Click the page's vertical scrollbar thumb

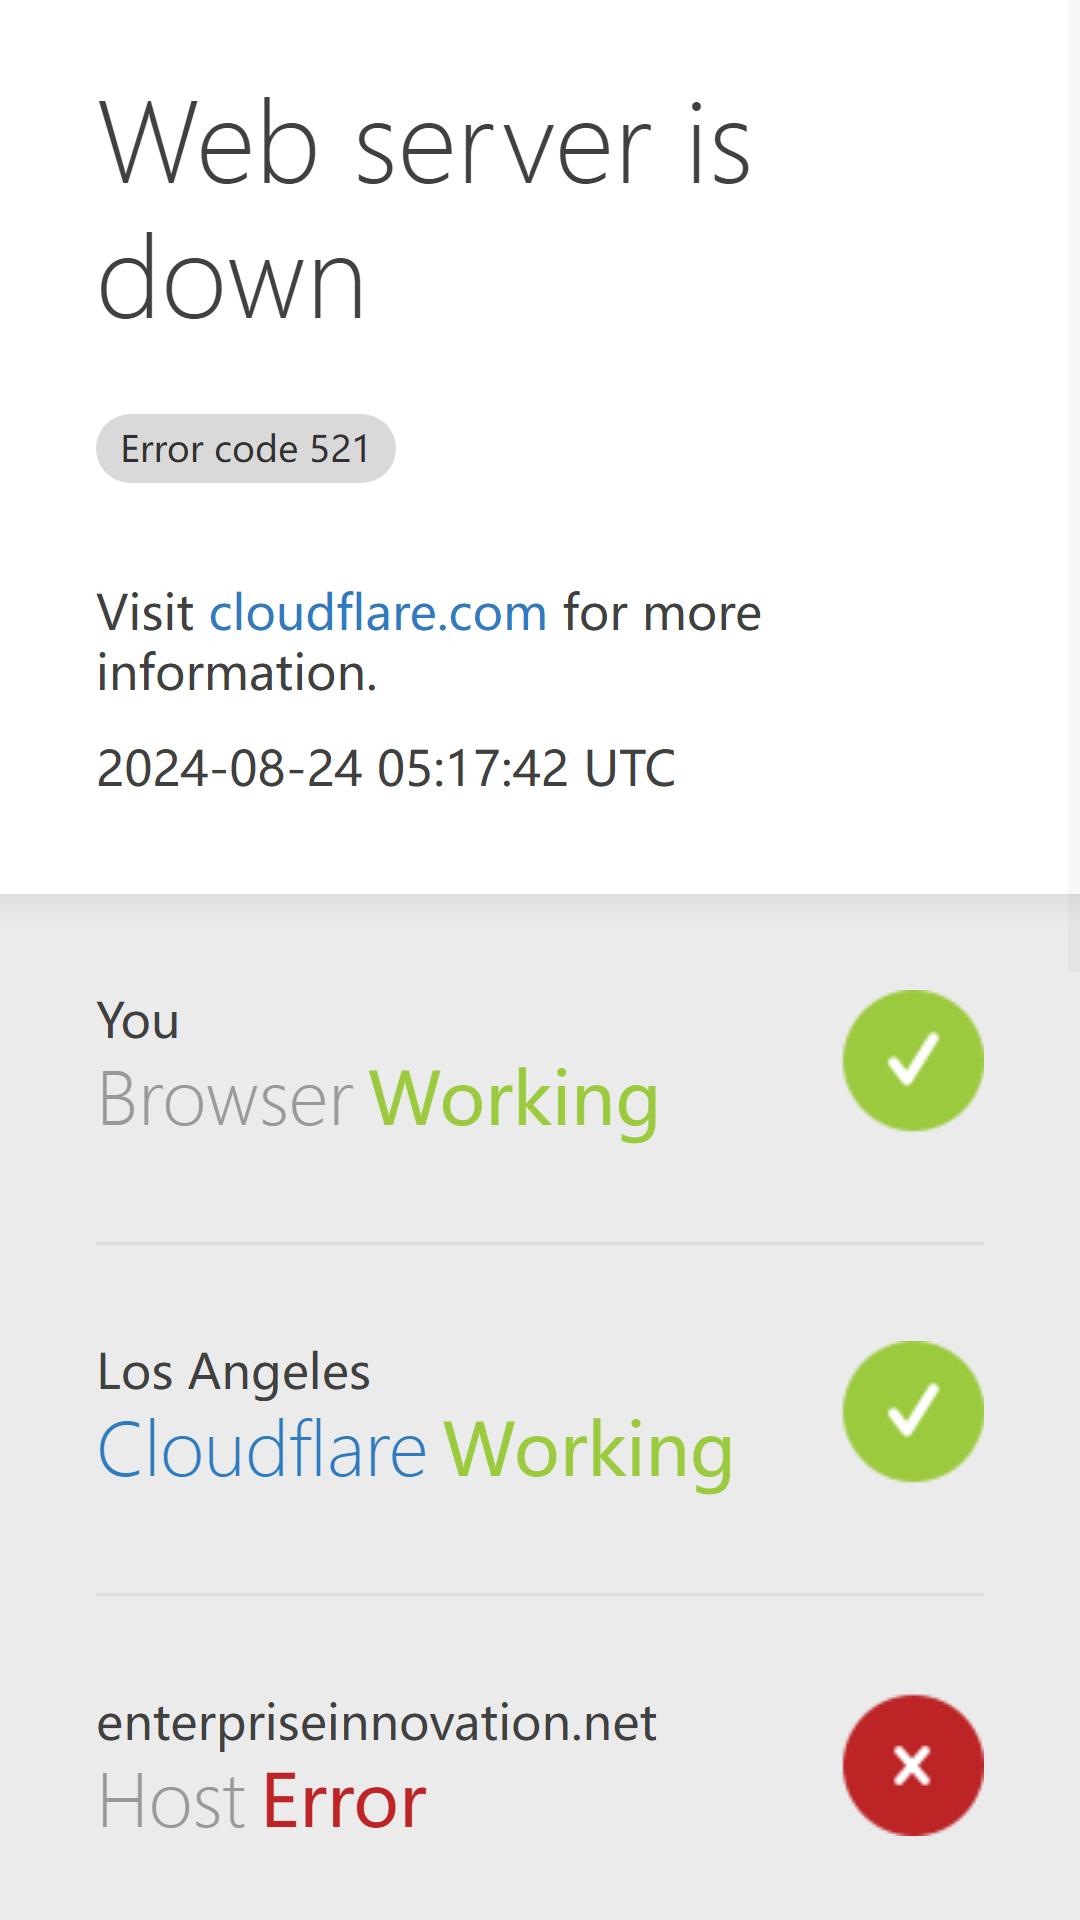(1074, 485)
